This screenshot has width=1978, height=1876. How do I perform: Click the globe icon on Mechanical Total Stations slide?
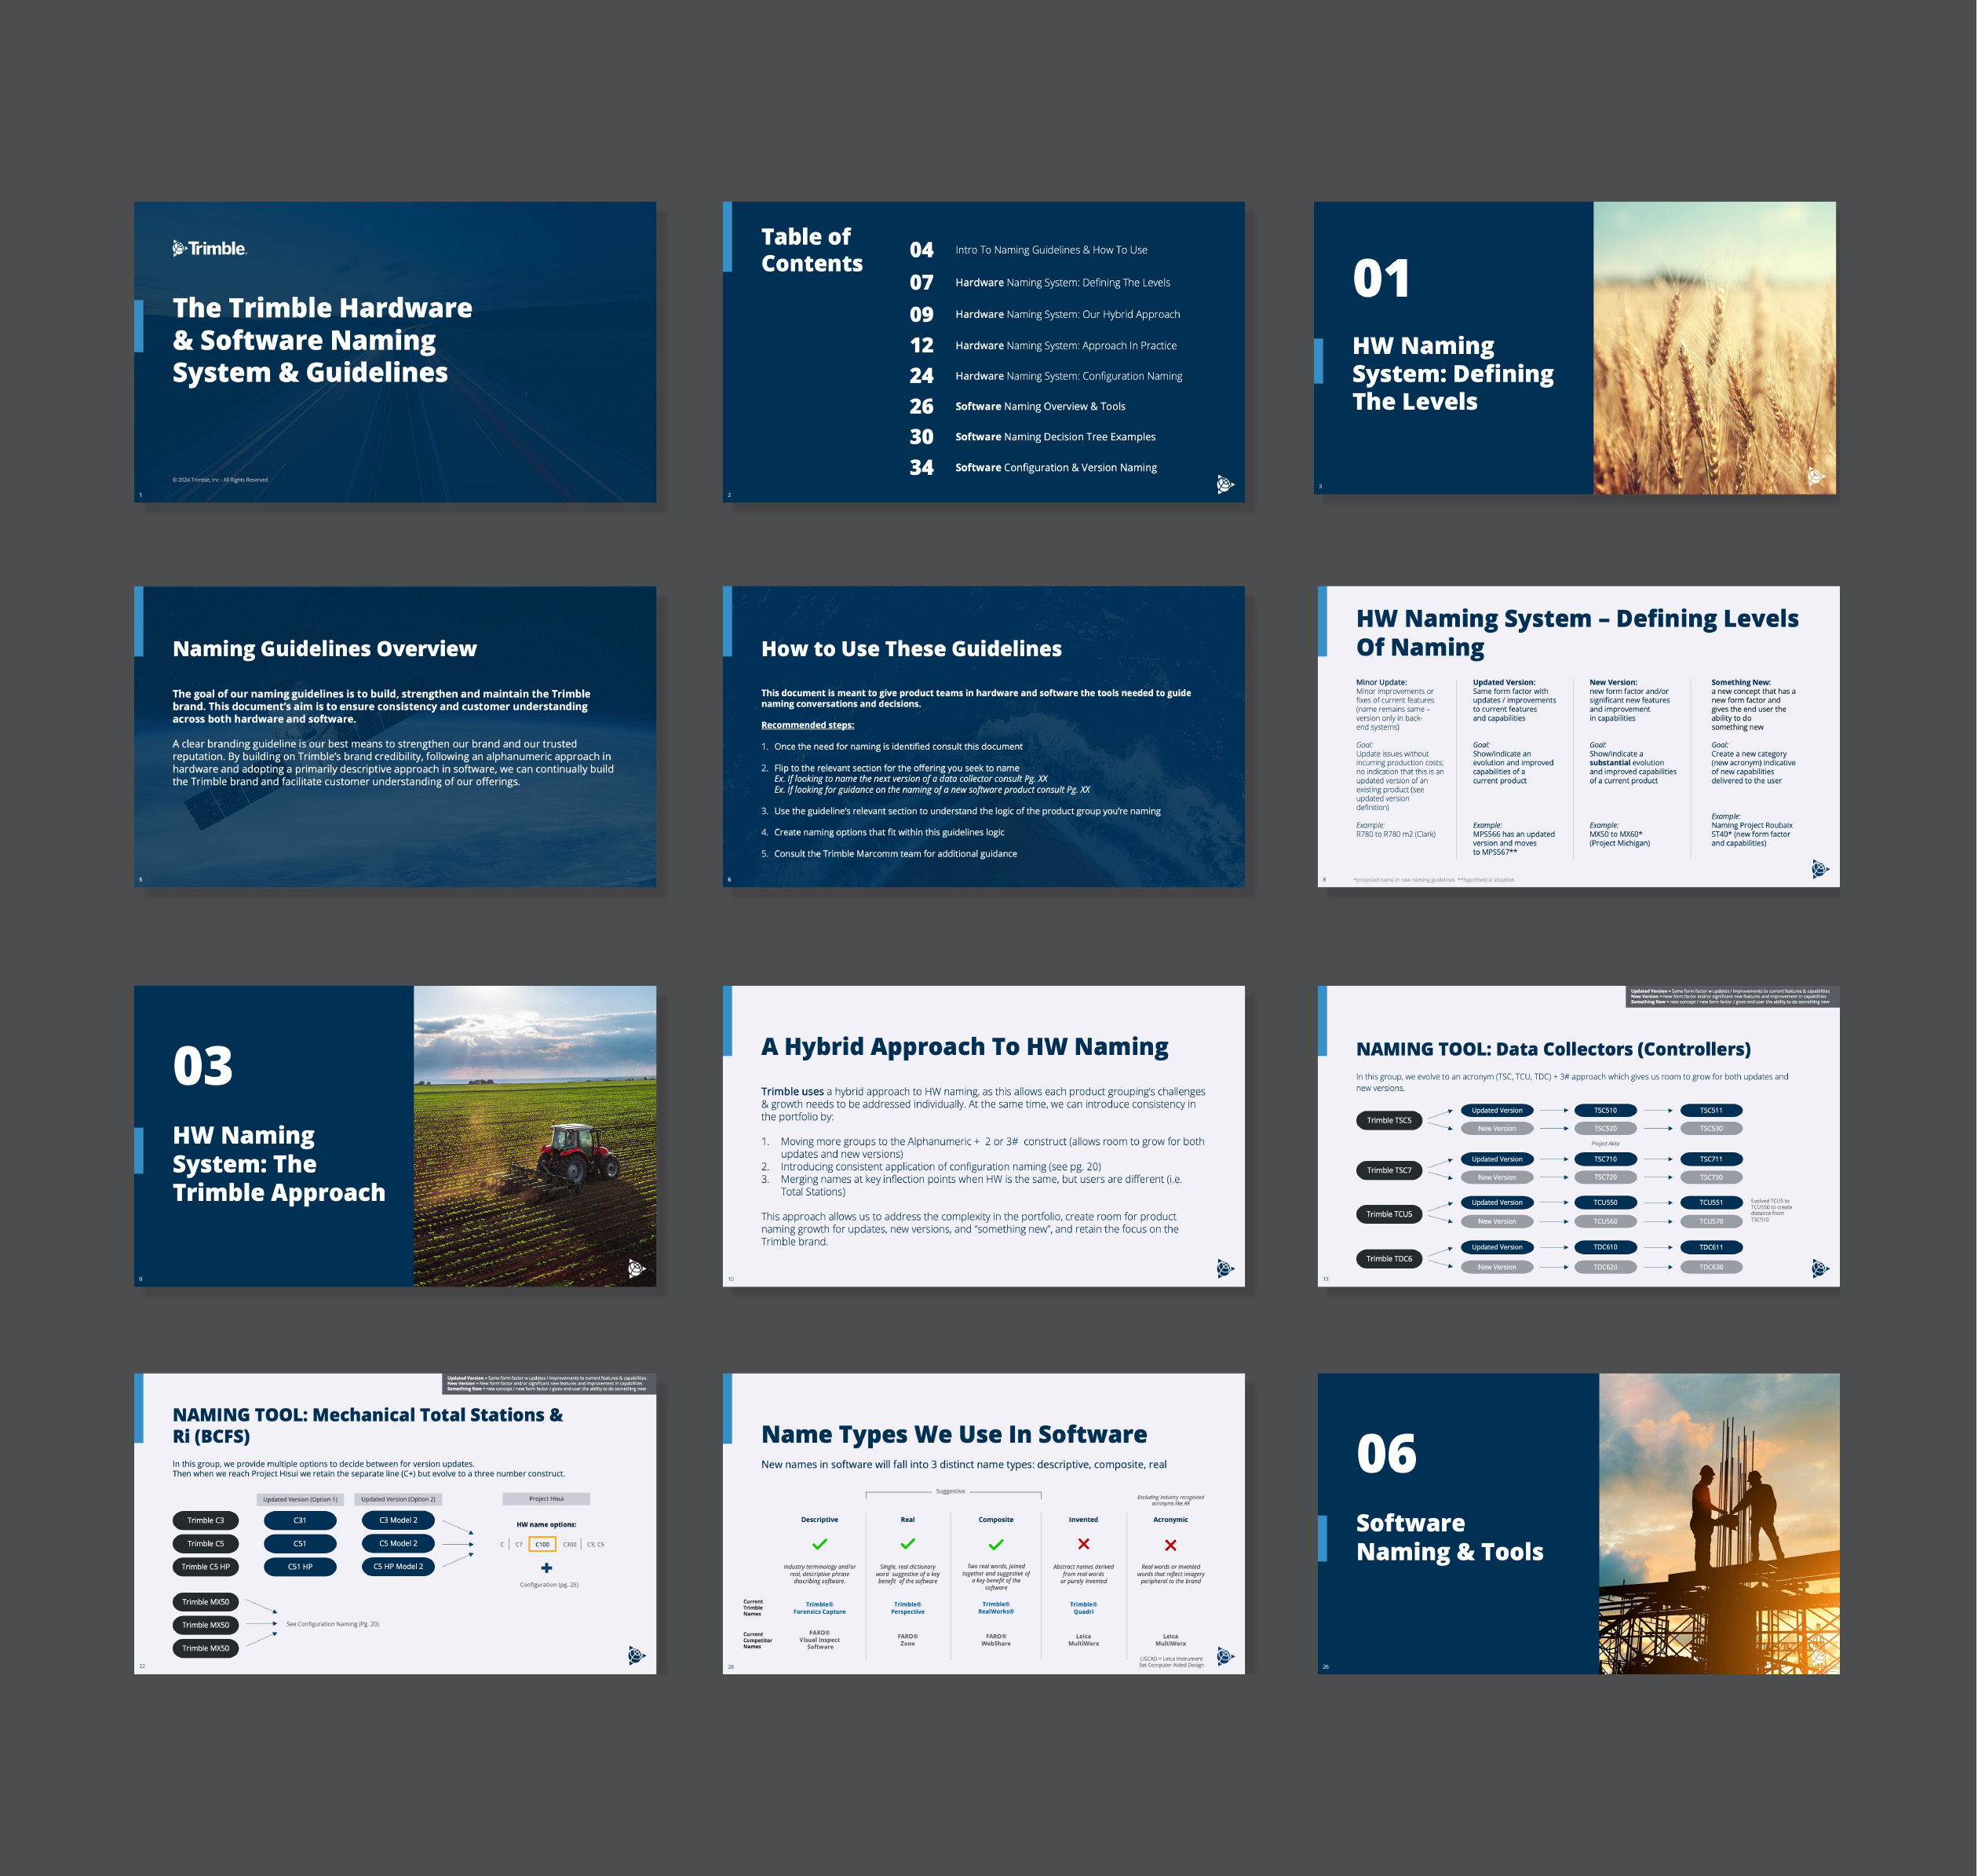click(x=636, y=1656)
